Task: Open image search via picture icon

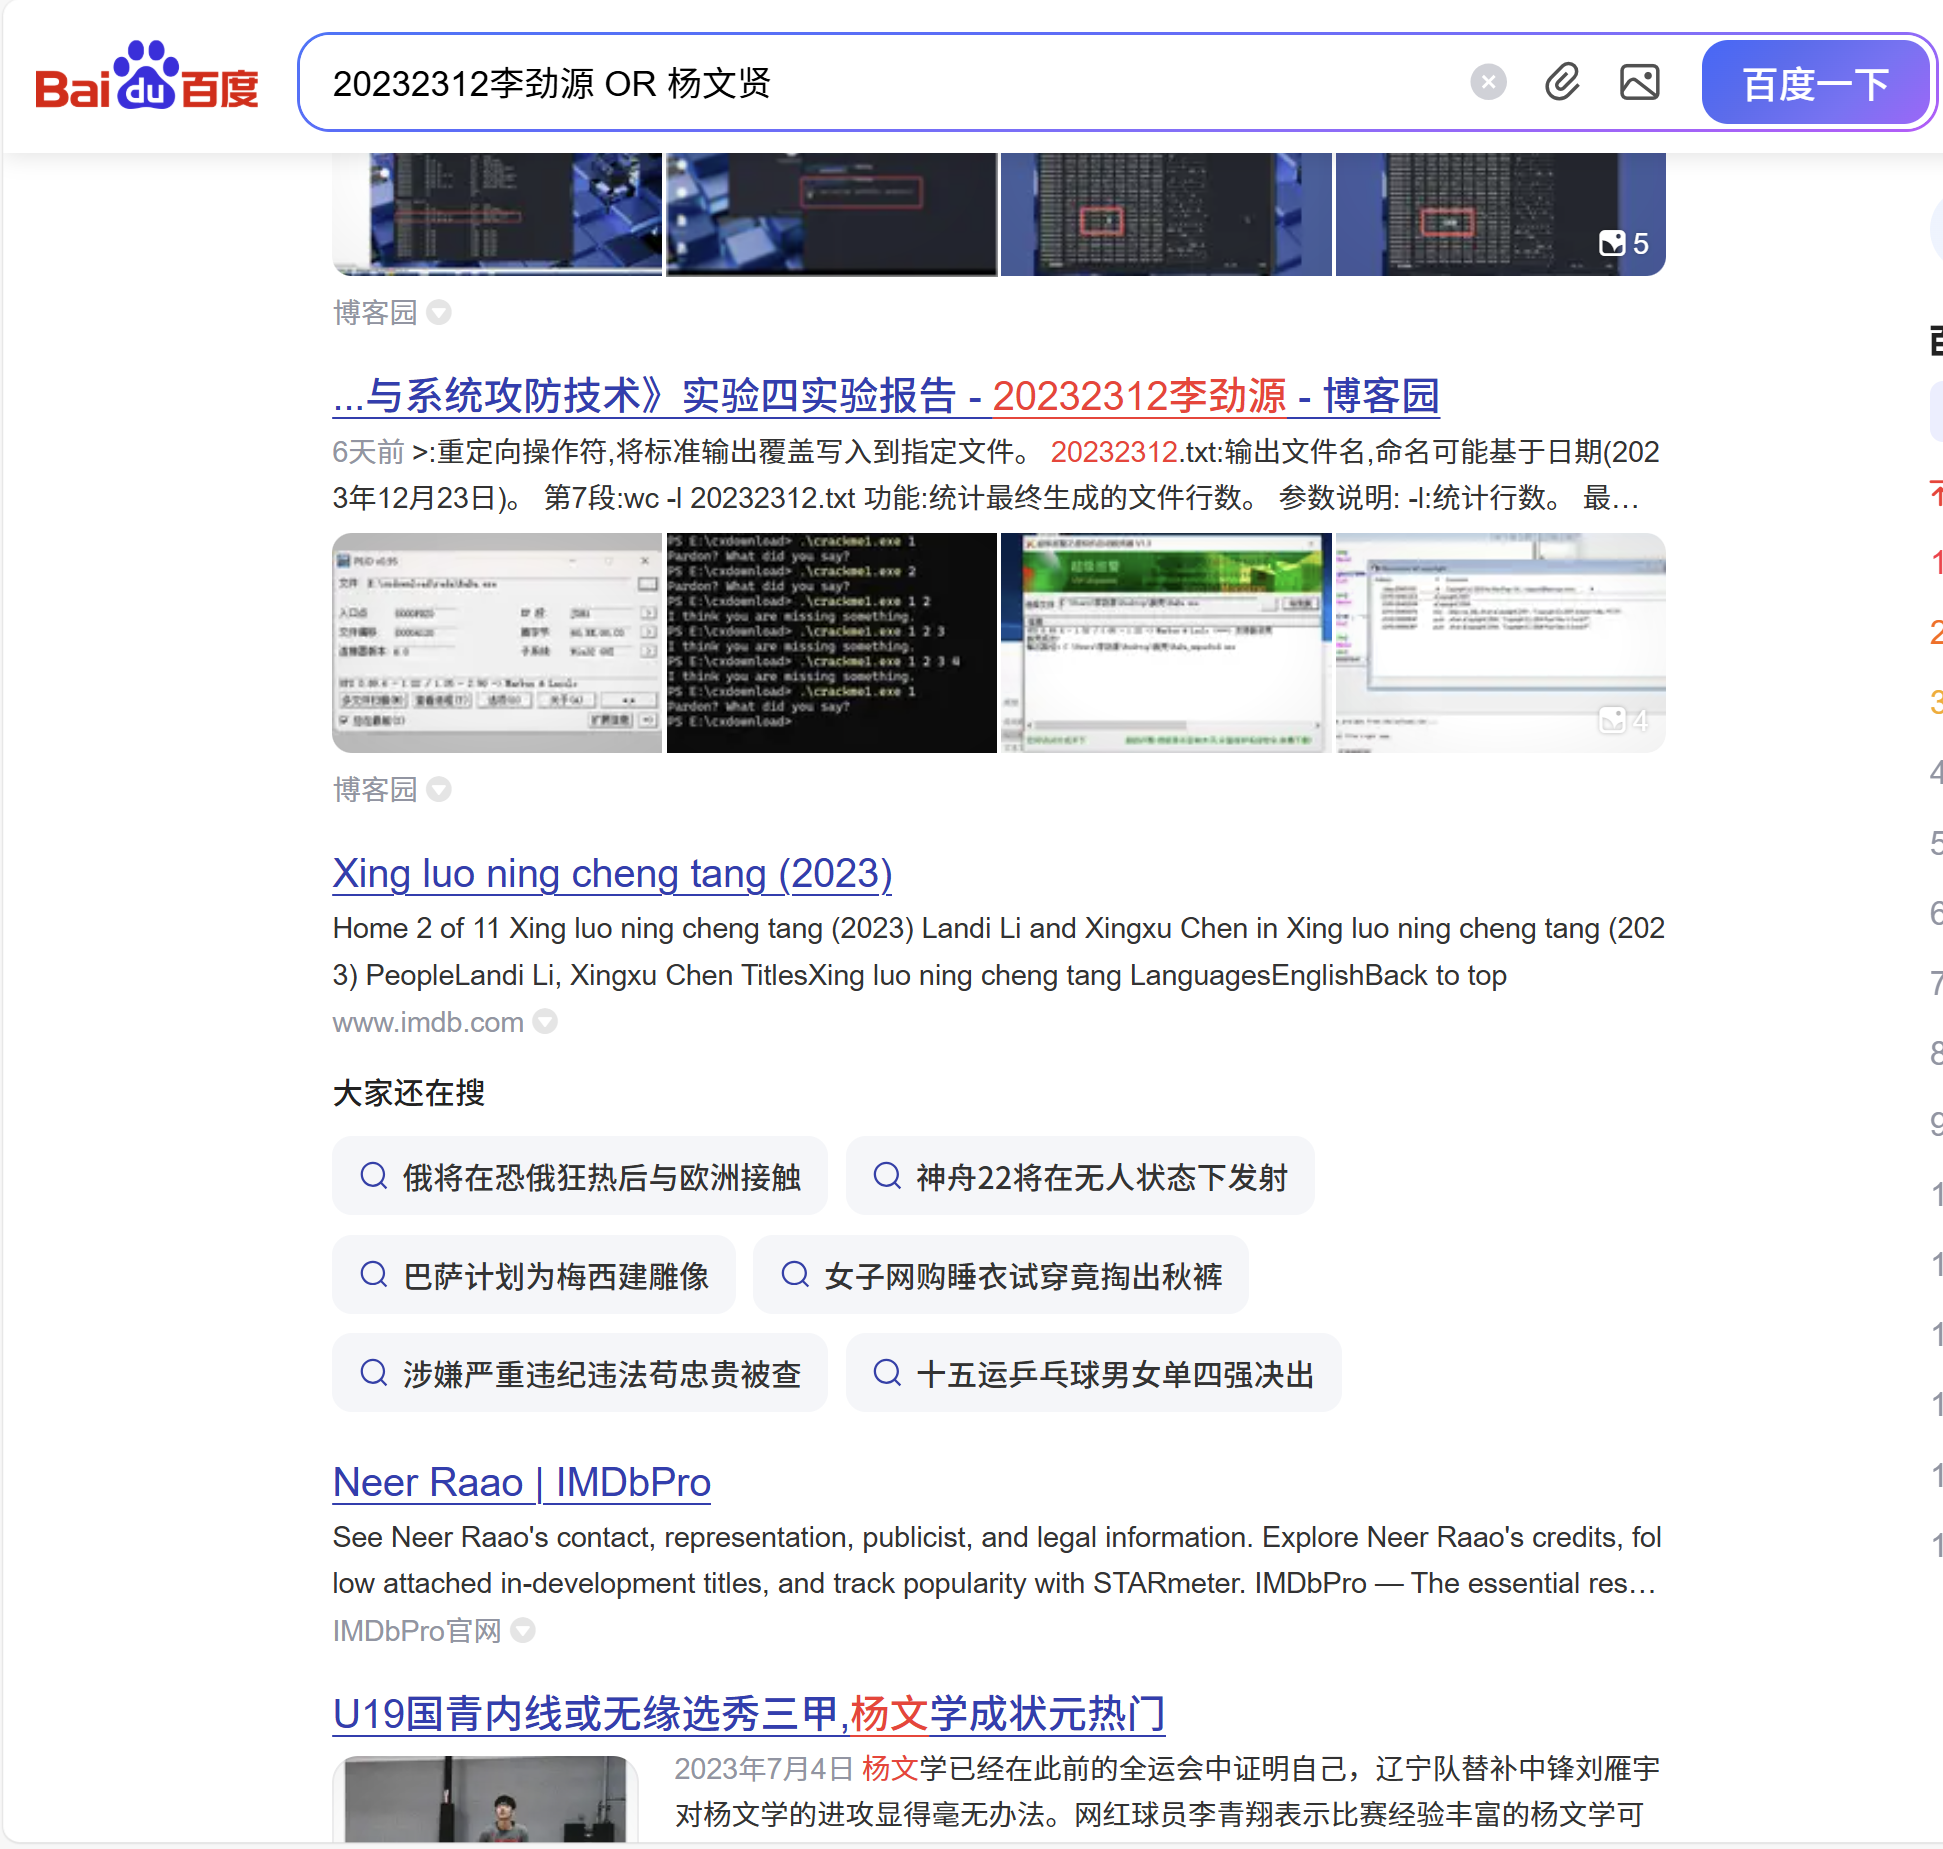Action: click(1639, 82)
